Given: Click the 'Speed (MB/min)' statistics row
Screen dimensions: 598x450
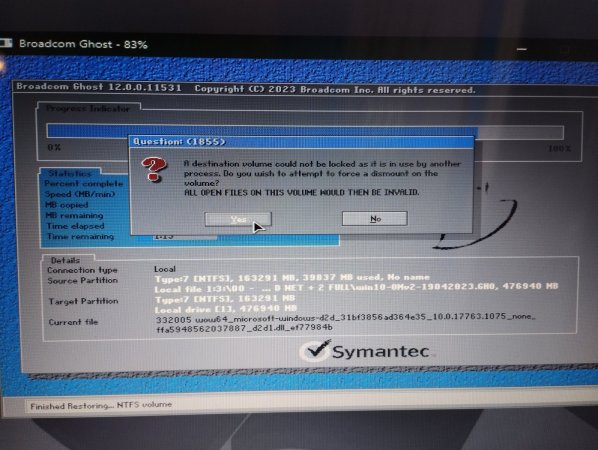Looking at the screenshot, I should pos(80,194).
